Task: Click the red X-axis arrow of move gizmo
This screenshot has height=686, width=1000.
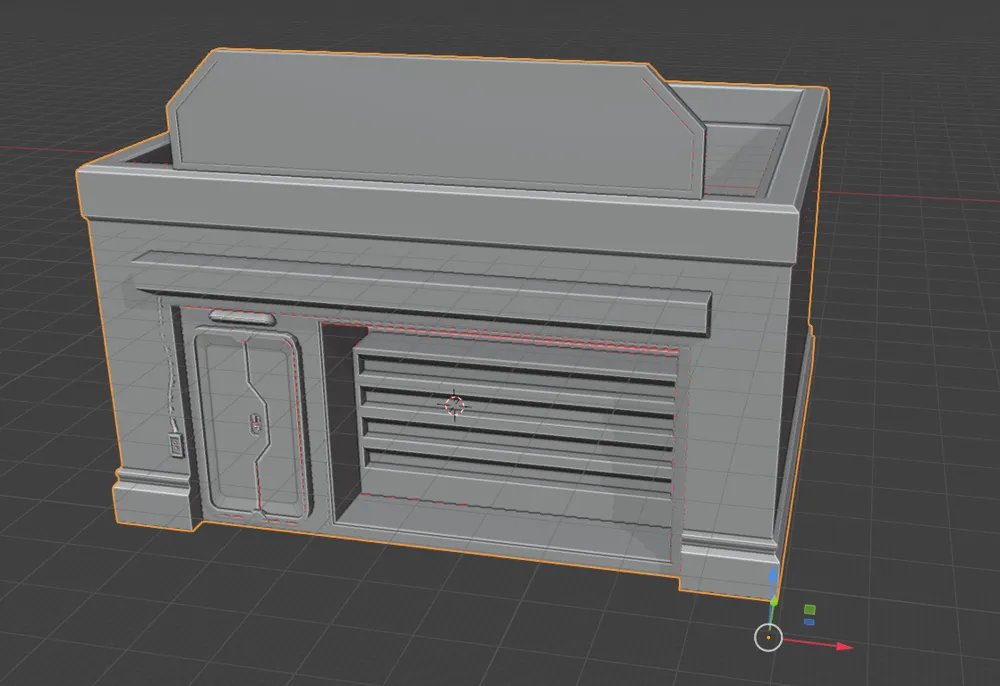Action: click(844, 646)
